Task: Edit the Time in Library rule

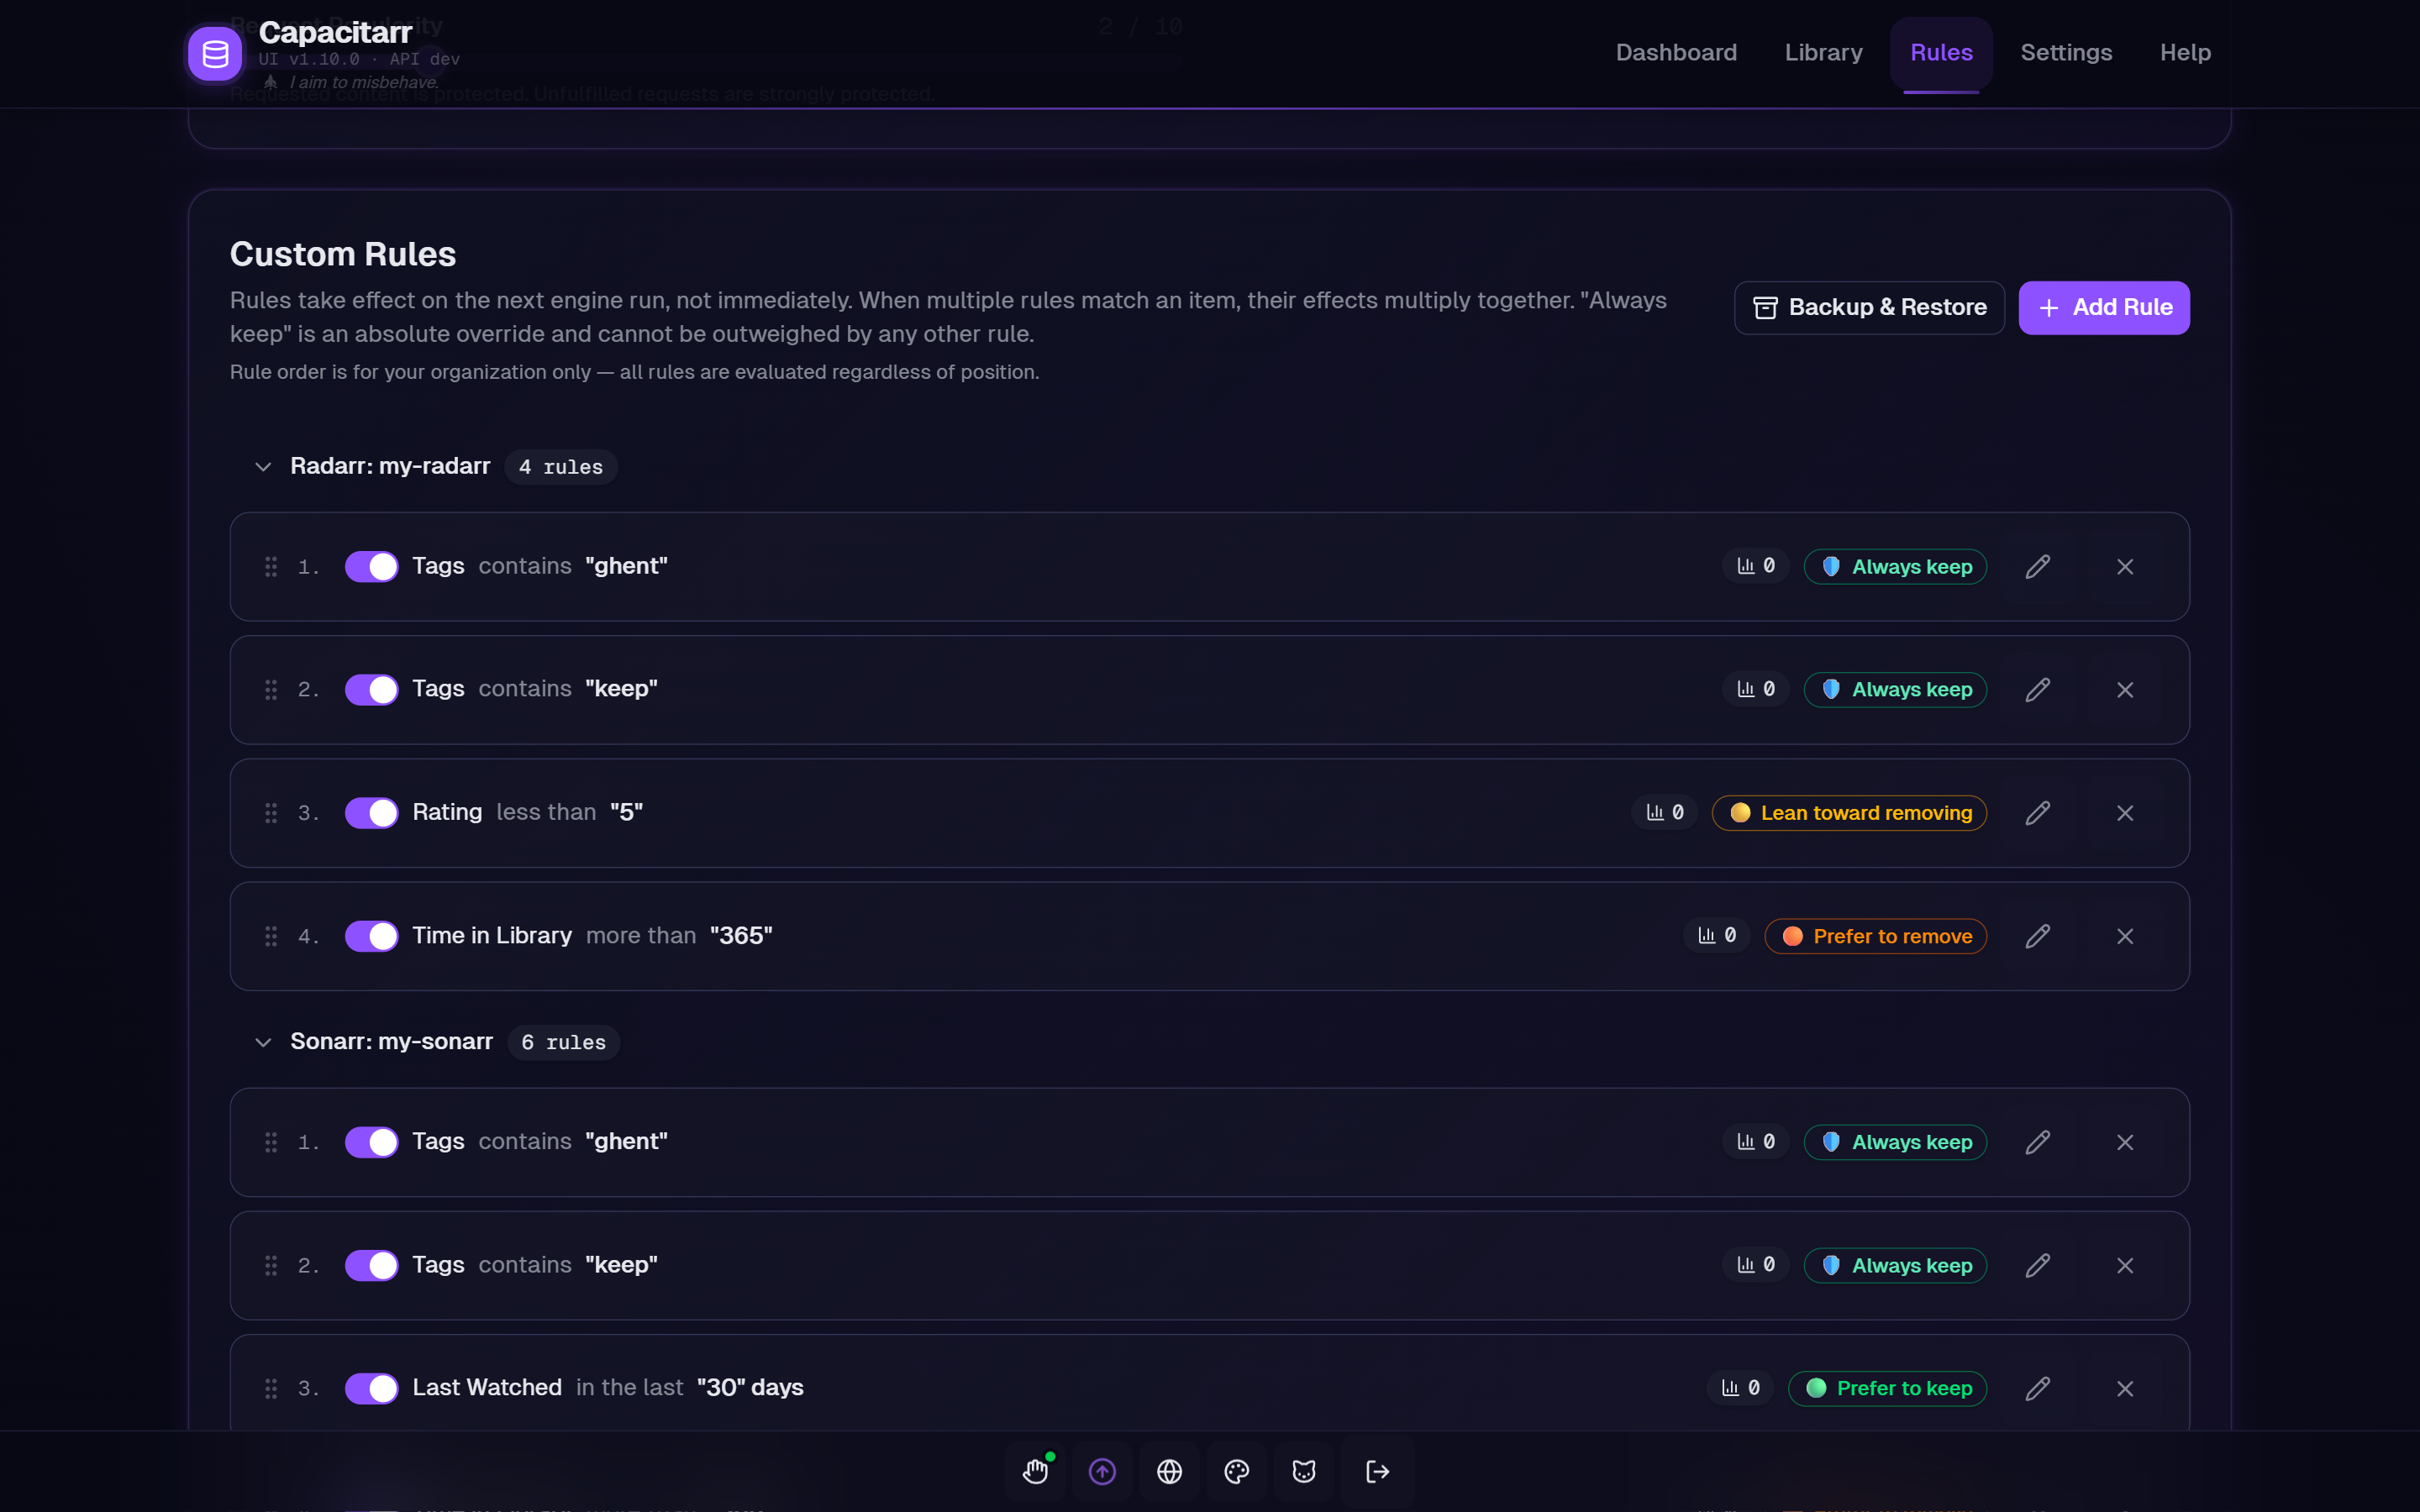Action: 2038,936
